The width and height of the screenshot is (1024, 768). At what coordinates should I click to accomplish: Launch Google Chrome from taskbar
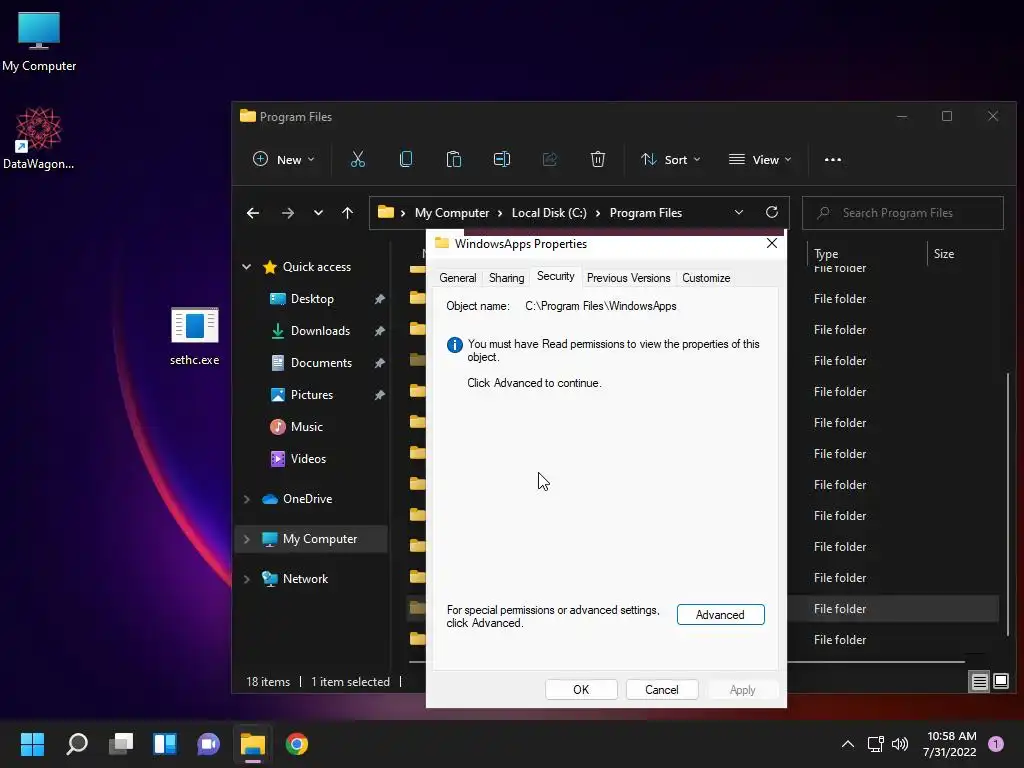[296, 744]
